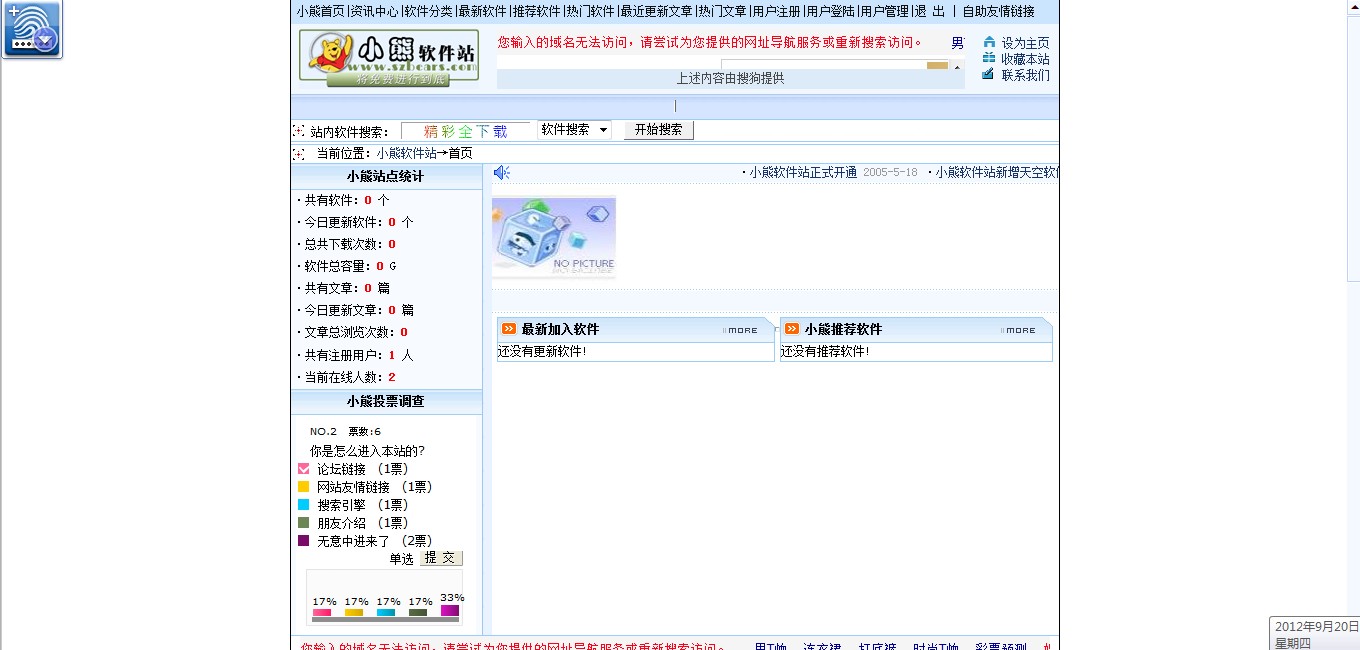Open the 用户管理 navigation item
Image resolution: width=1360 pixels, height=650 pixels.
pos(884,11)
